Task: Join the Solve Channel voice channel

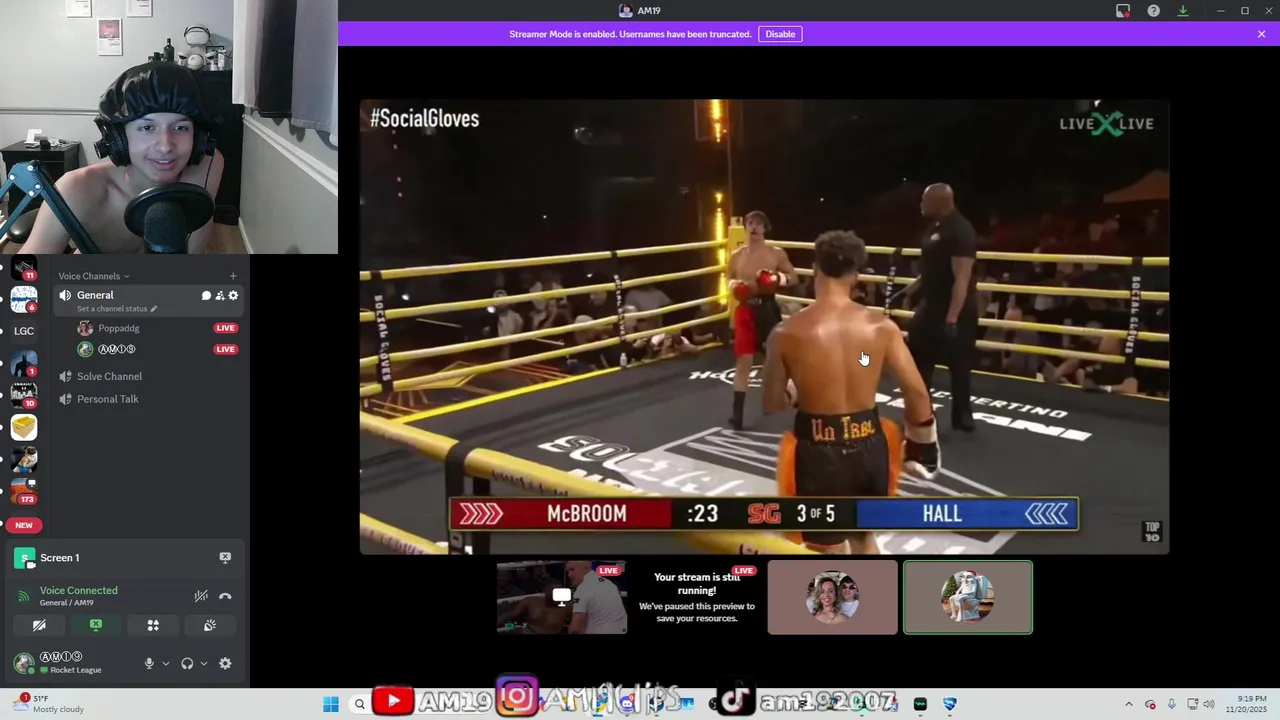Action: [x=109, y=376]
